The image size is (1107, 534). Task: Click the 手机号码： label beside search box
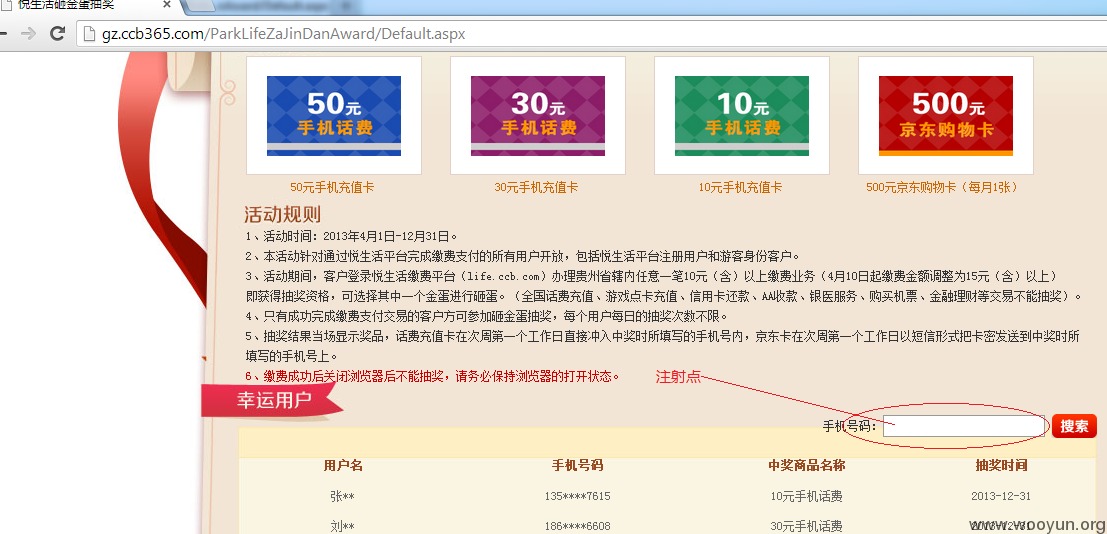[x=850, y=427]
